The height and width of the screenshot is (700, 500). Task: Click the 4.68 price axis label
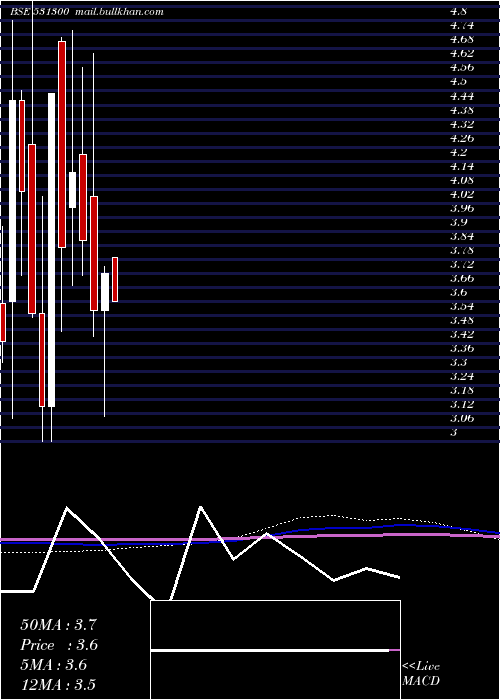(x=462, y=39)
